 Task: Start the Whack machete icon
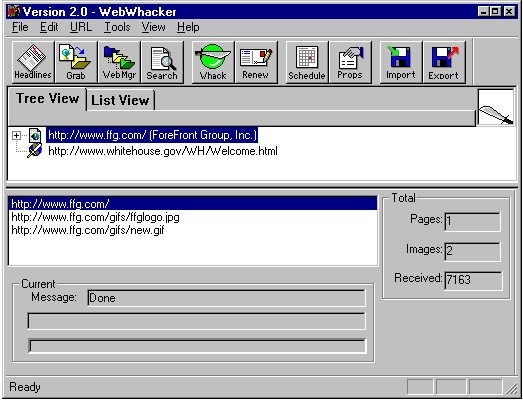click(x=213, y=62)
